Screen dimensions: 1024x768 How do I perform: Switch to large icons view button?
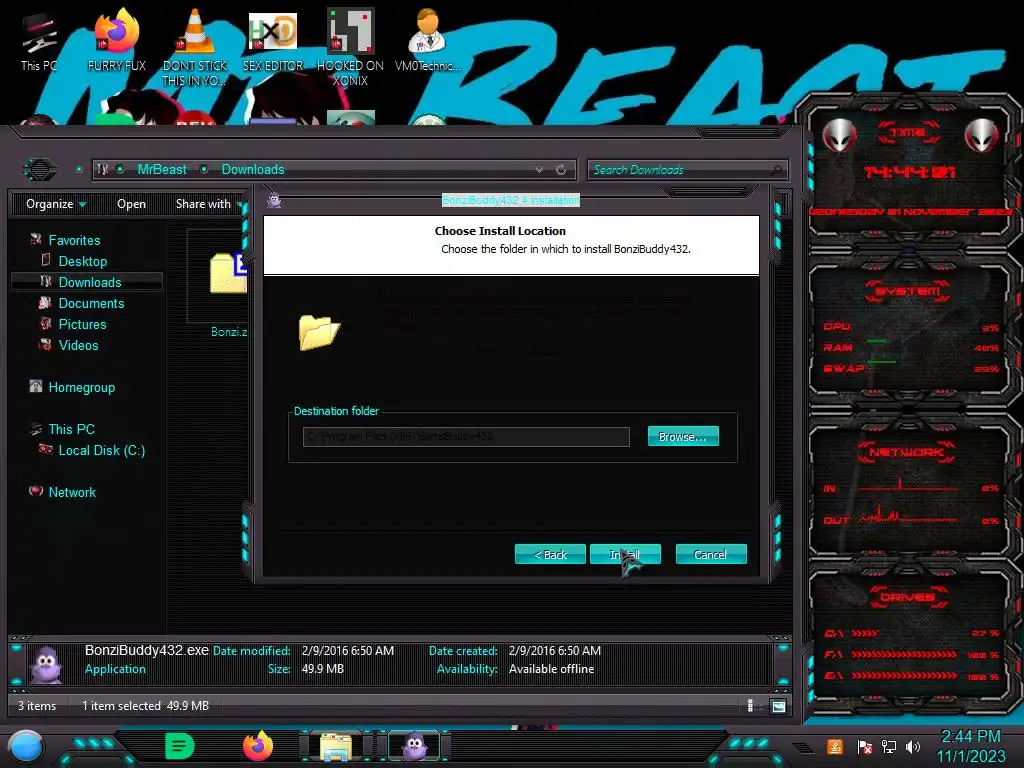(778, 706)
